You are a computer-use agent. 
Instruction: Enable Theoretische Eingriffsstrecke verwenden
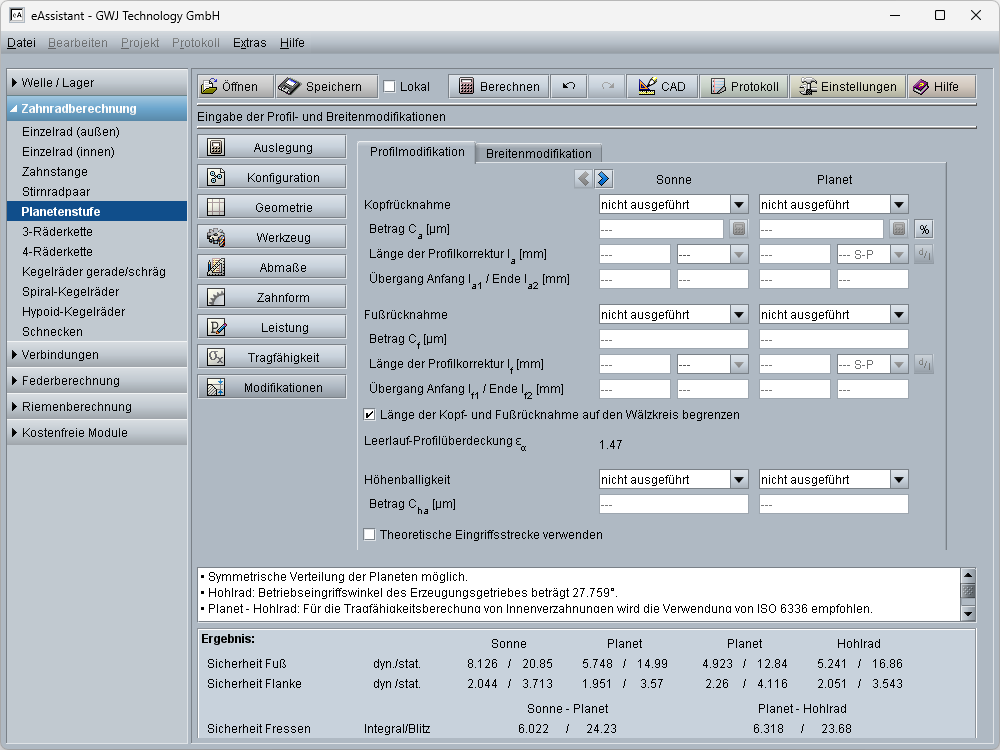[370, 535]
